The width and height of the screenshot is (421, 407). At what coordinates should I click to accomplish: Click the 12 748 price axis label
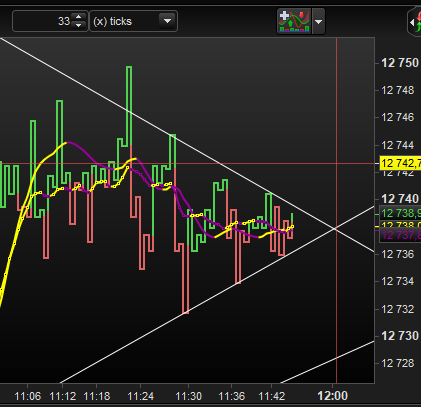click(398, 90)
